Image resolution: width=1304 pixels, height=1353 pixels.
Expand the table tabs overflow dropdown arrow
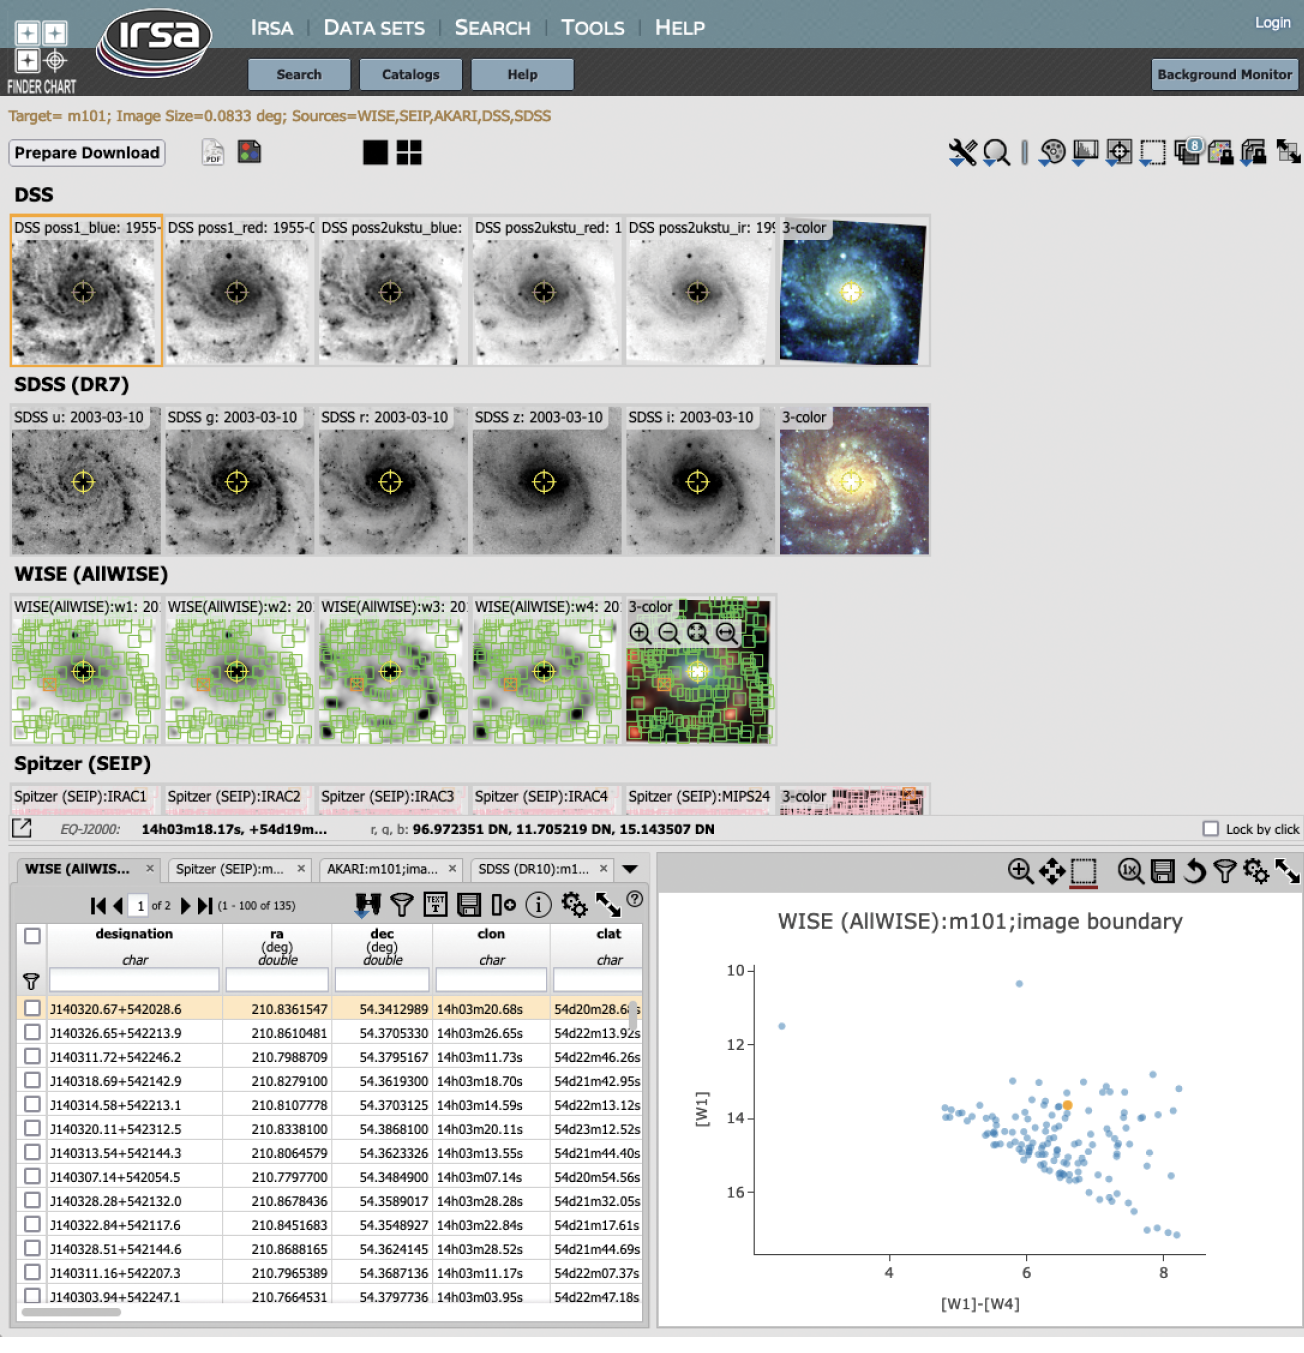(630, 869)
